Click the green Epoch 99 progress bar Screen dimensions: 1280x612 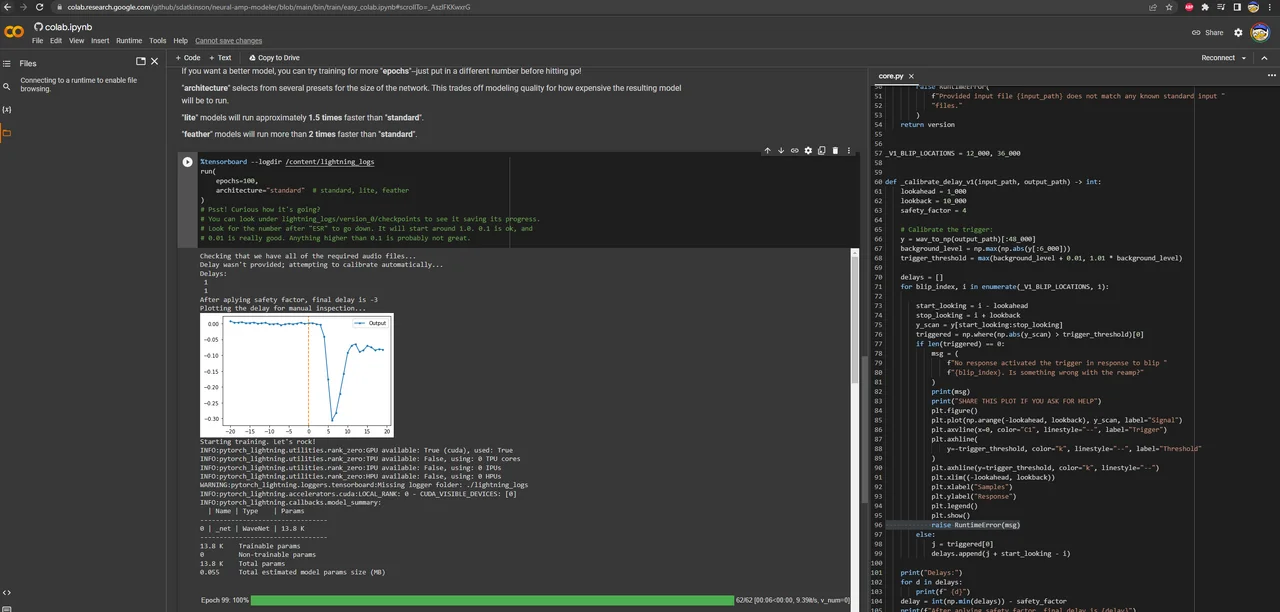[491, 600]
